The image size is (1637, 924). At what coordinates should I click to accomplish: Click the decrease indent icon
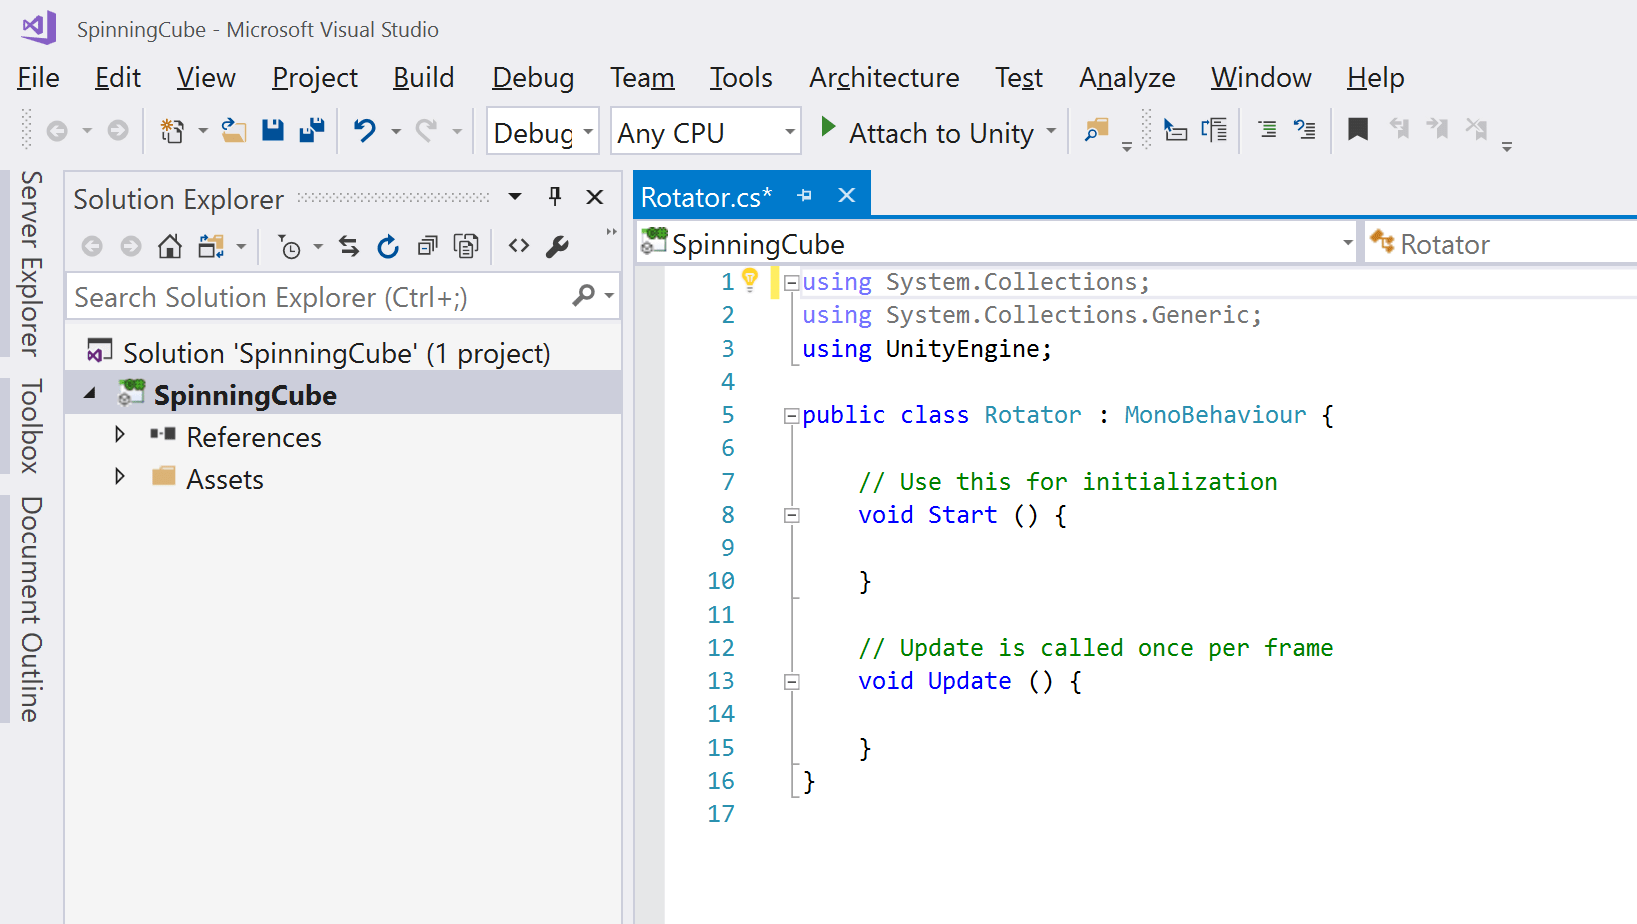pos(1176,130)
